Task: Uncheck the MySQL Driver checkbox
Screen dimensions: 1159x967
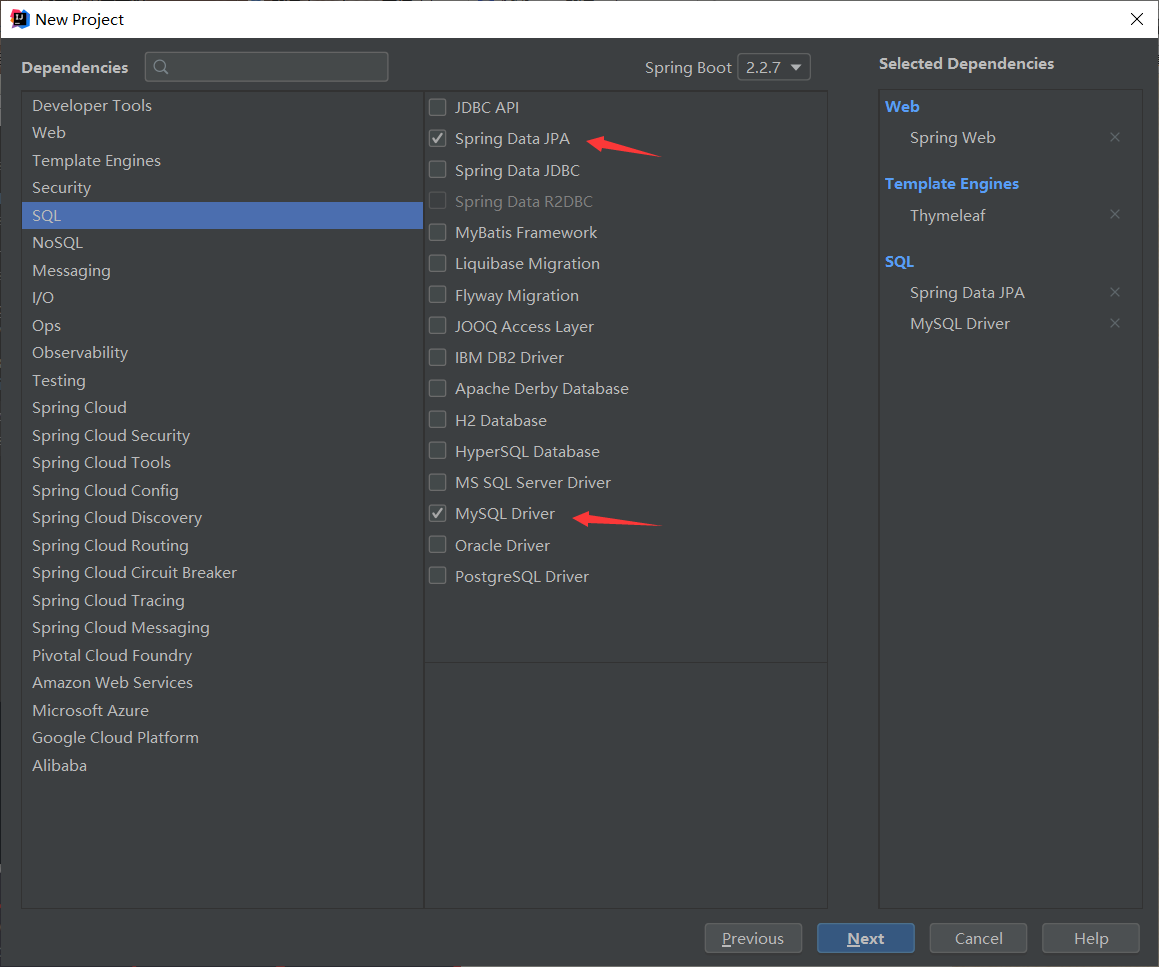Action: click(x=438, y=513)
